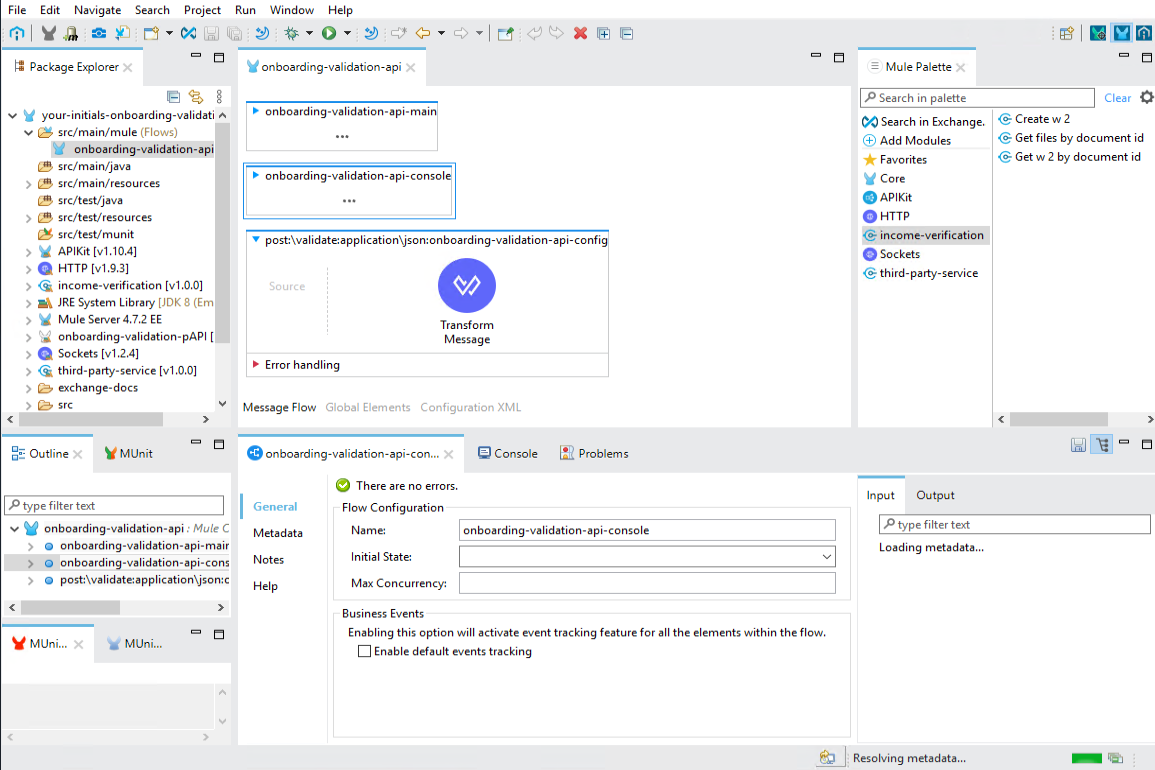
Task: Open the Navigate menu
Action: tap(98, 10)
